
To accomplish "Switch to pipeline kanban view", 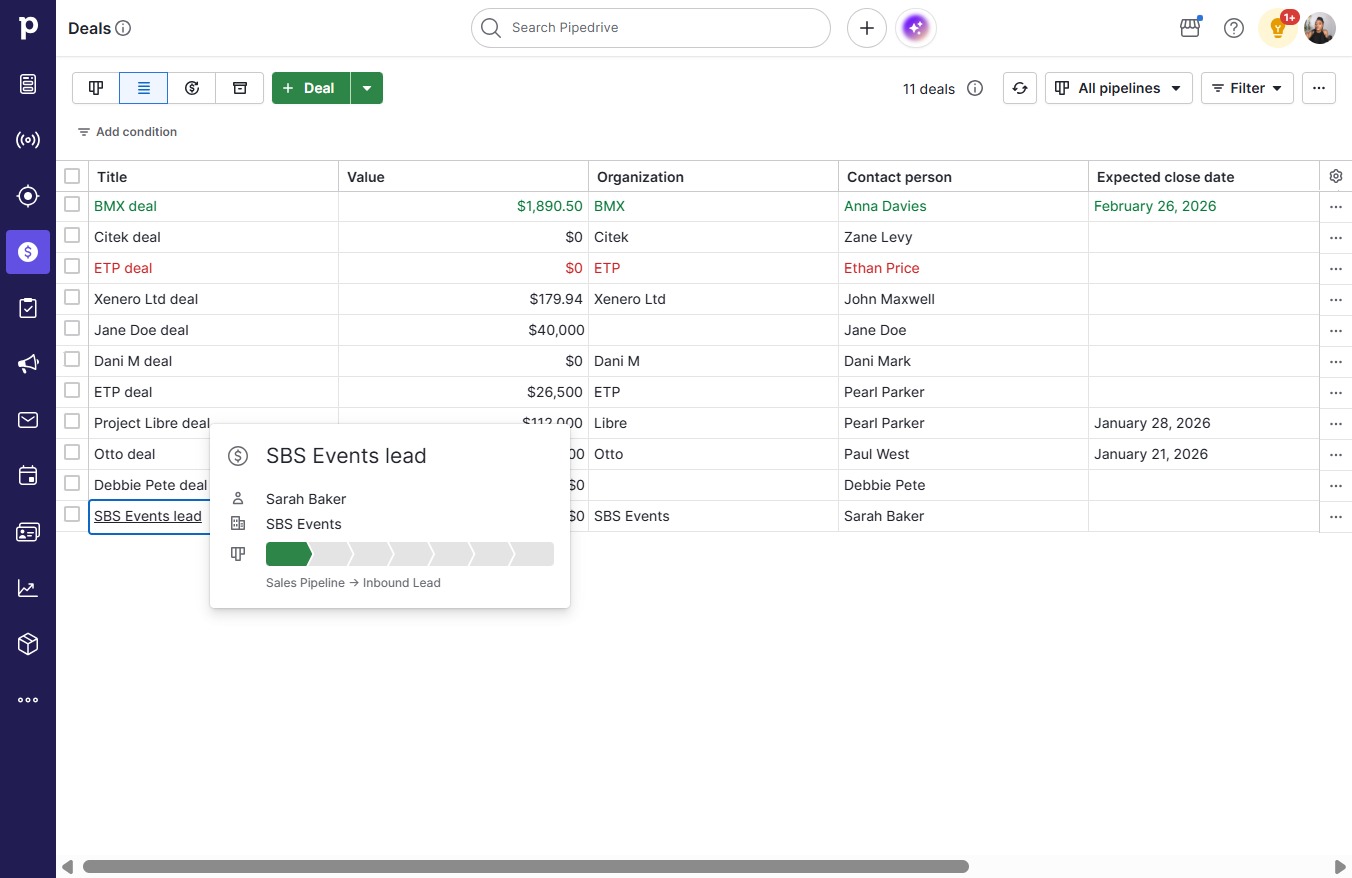I will [x=96, y=88].
